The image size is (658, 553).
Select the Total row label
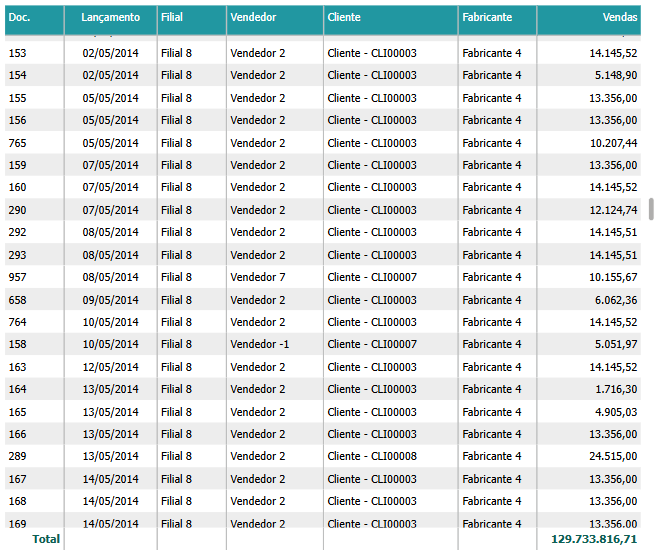pyautogui.click(x=46, y=539)
